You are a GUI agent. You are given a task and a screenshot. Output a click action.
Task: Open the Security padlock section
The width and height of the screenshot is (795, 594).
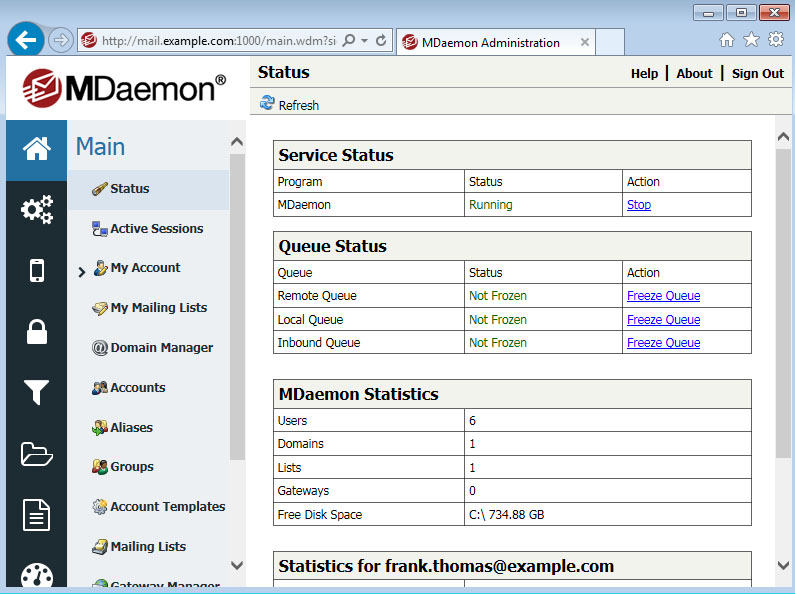[37, 332]
